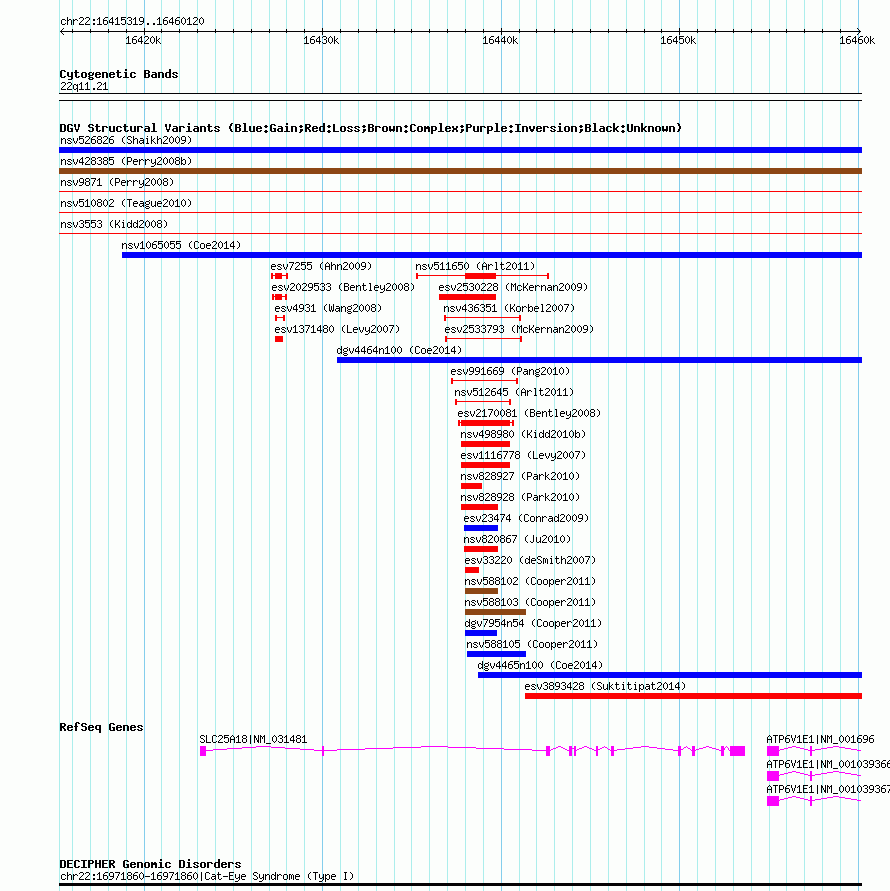Click the 16440k ruler position label
Viewport: 890px width, 891px height.
pyautogui.click(x=500, y=41)
